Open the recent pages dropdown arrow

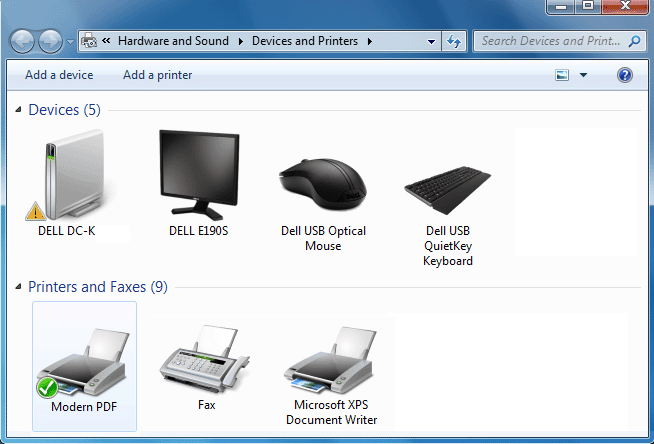[70, 42]
